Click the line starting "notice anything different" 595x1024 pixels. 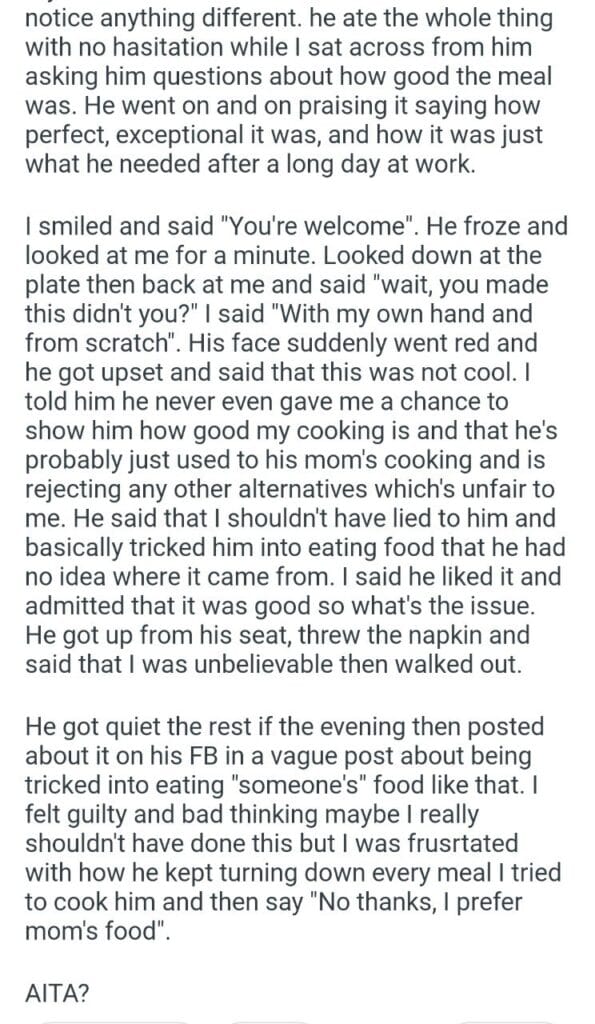(289, 18)
